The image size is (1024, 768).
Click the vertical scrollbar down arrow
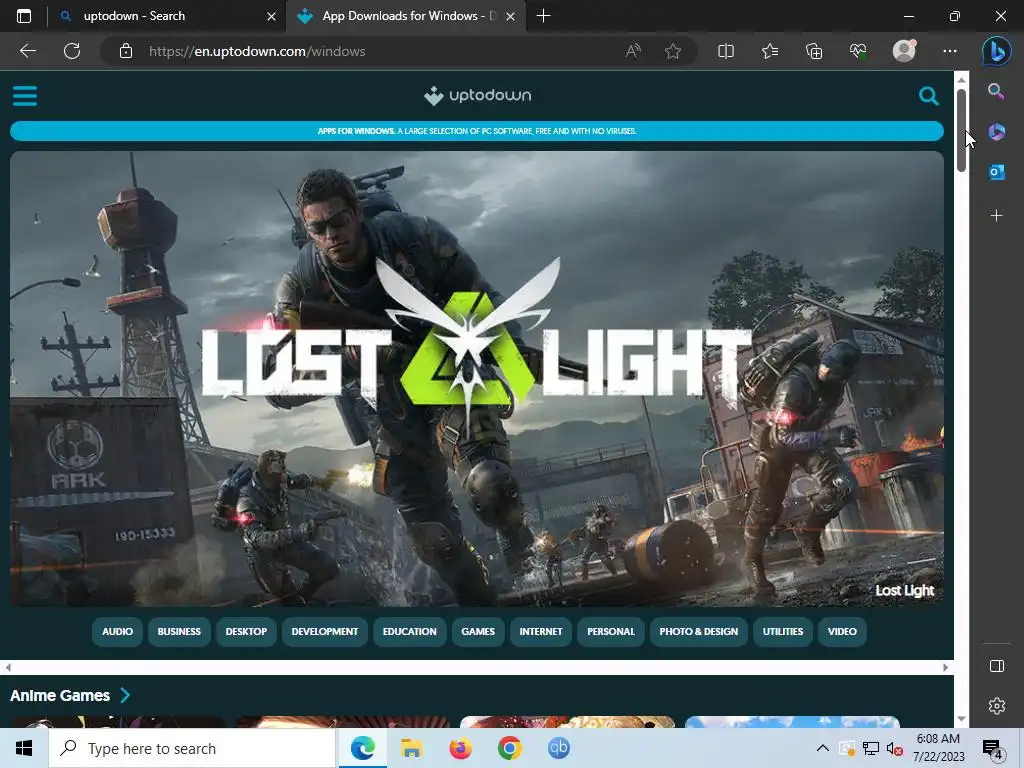pos(961,719)
